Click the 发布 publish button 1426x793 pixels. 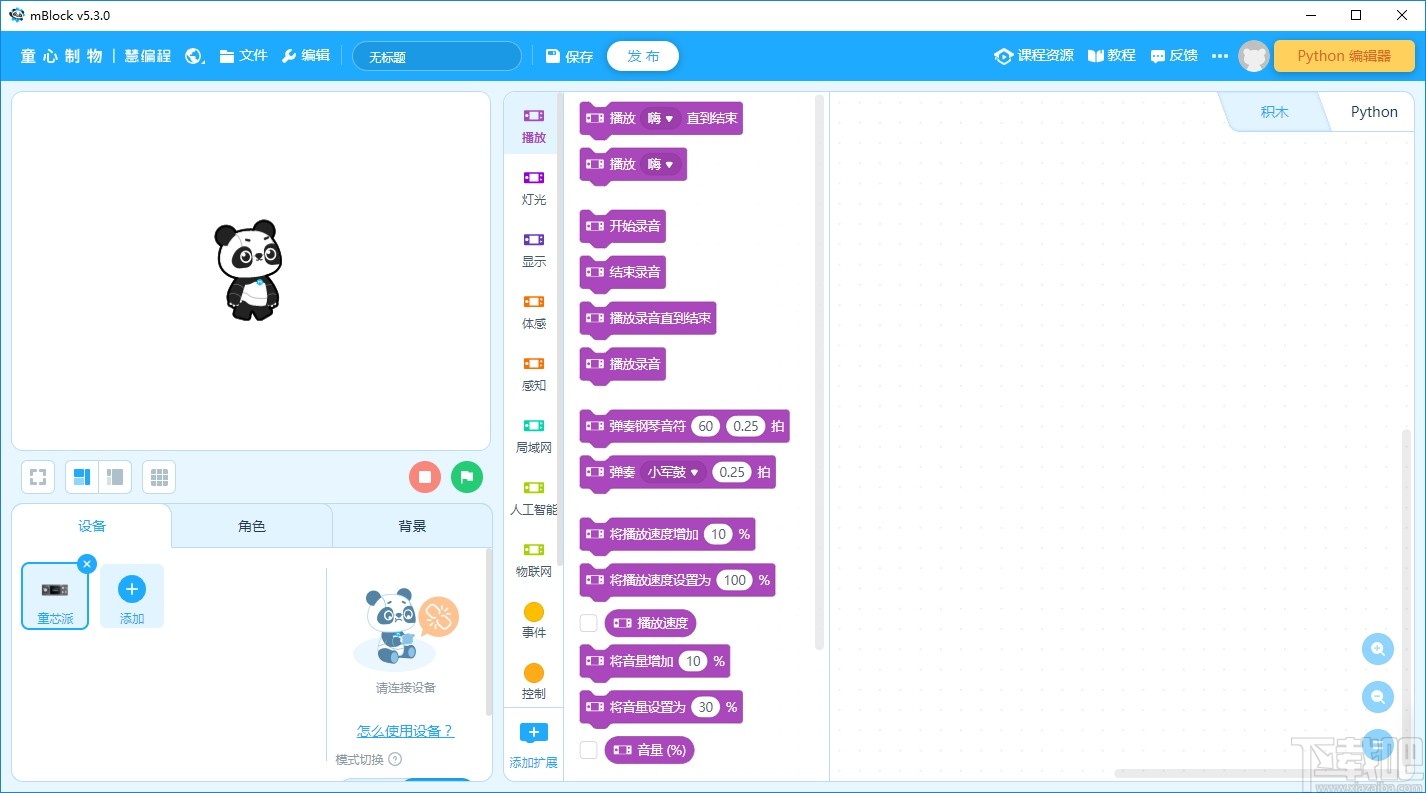[x=643, y=56]
